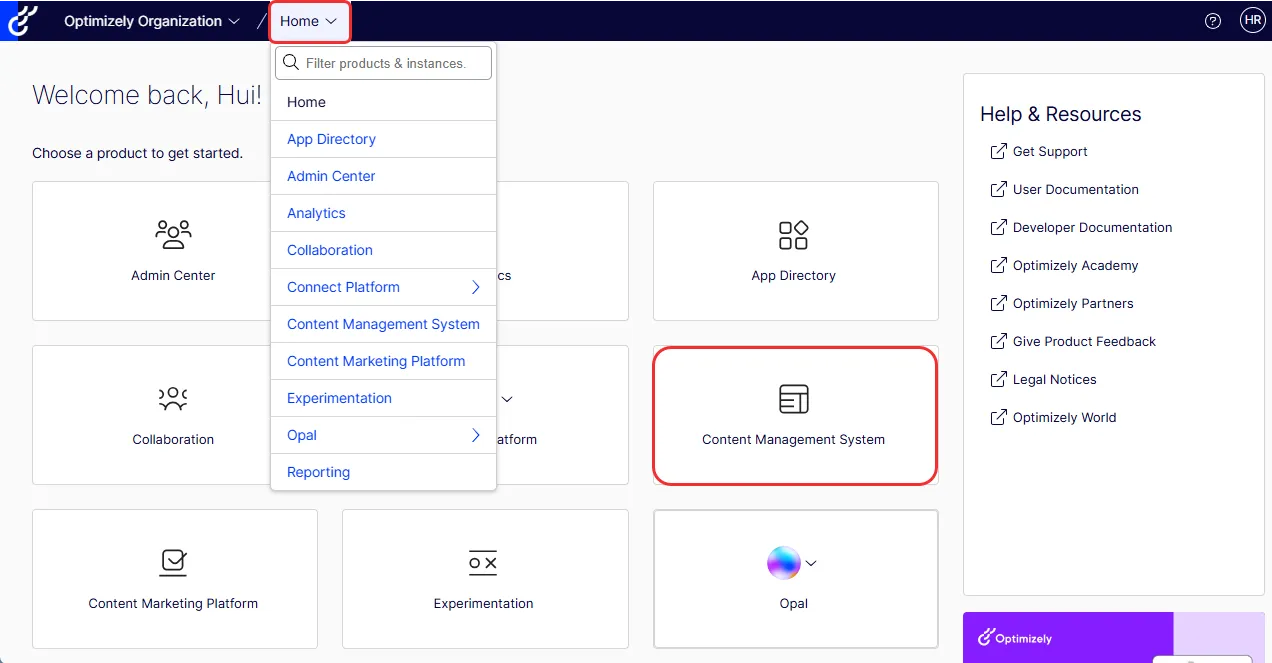Expand the Opal submenu arrow in the menu
The image size is (1272, 663).
[476, 435]
